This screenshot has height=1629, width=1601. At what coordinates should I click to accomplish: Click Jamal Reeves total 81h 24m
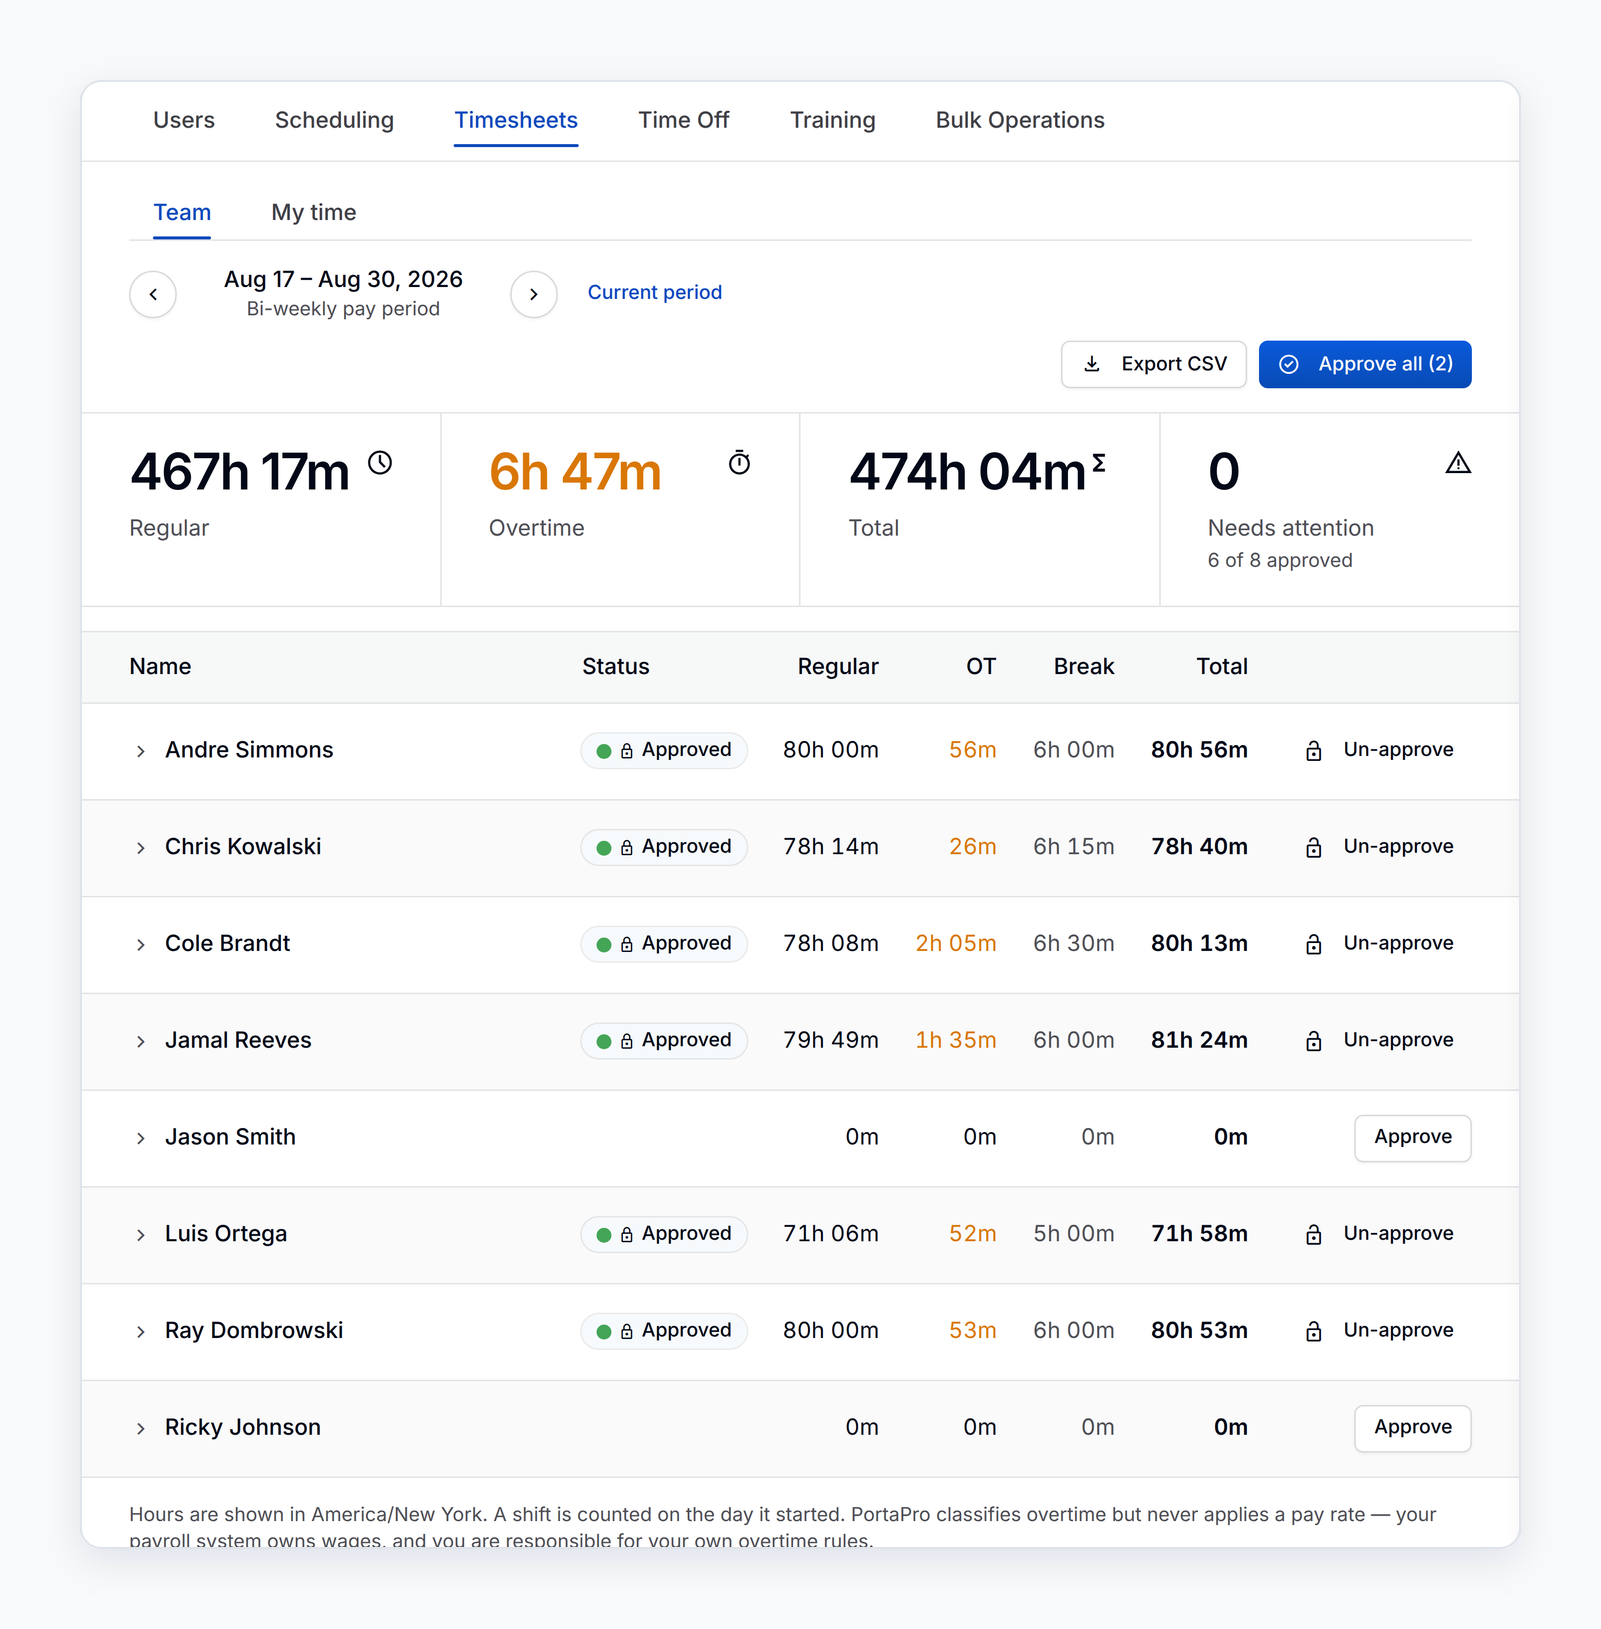(x=1199, y=1040)
